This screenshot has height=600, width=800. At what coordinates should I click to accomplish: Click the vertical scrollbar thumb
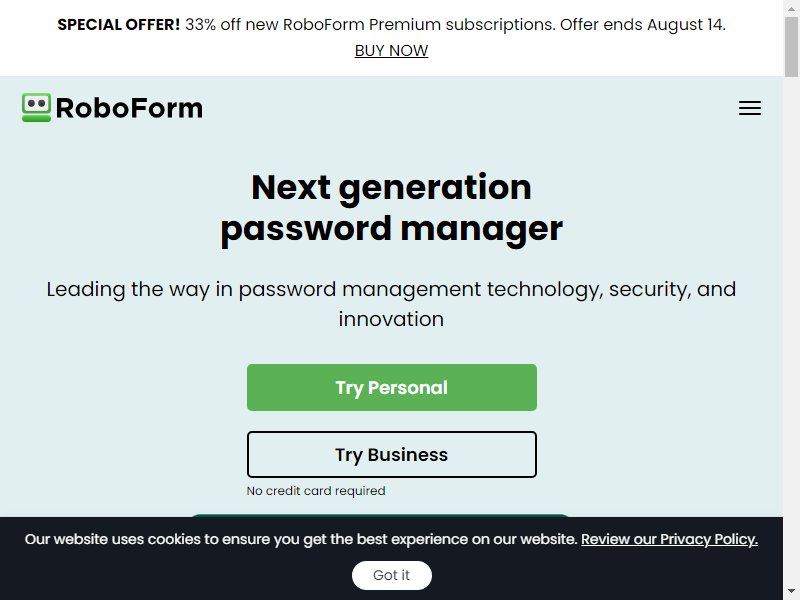click(791, 47)
